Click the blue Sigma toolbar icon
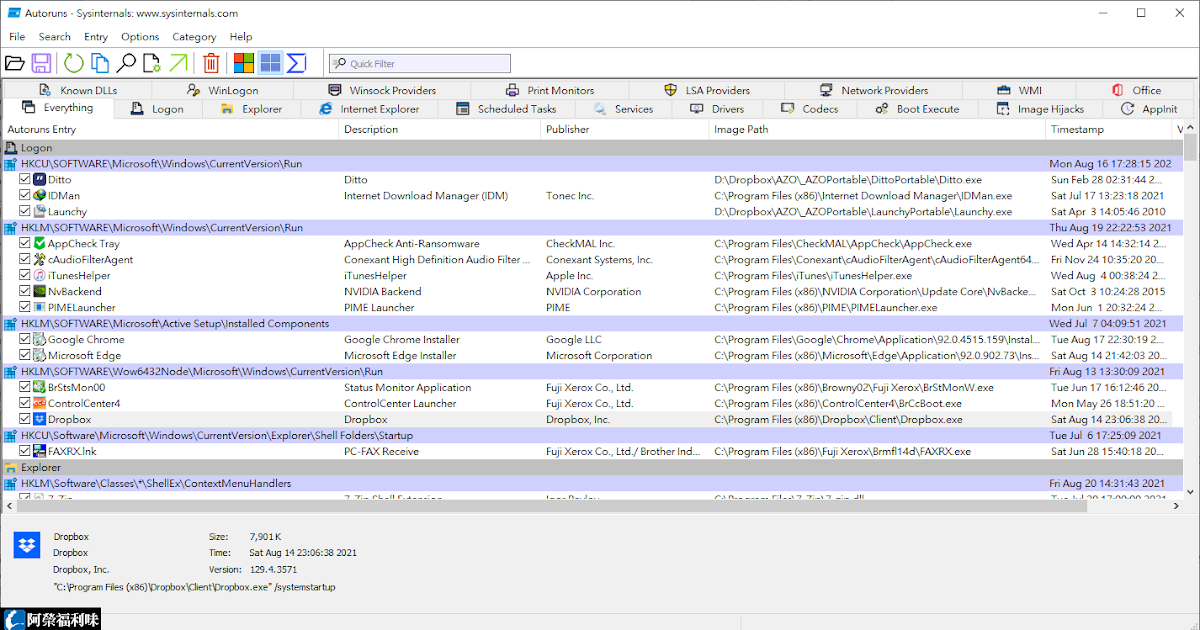Image resolution: width=1200 pixels, height=630 pixels. point(296,63)
